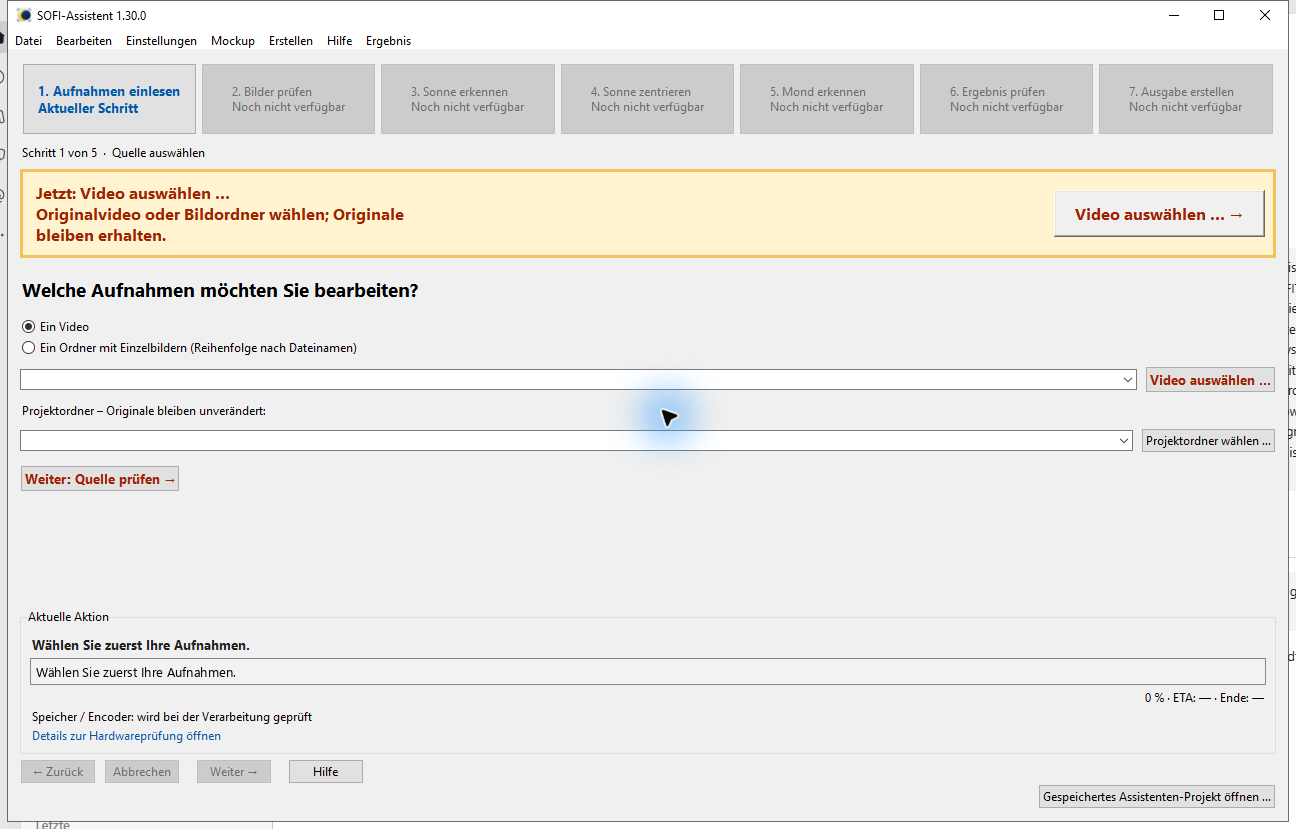Click the large 'Video auswählen … →' banner button
1296x829 pixels.
1159,214
